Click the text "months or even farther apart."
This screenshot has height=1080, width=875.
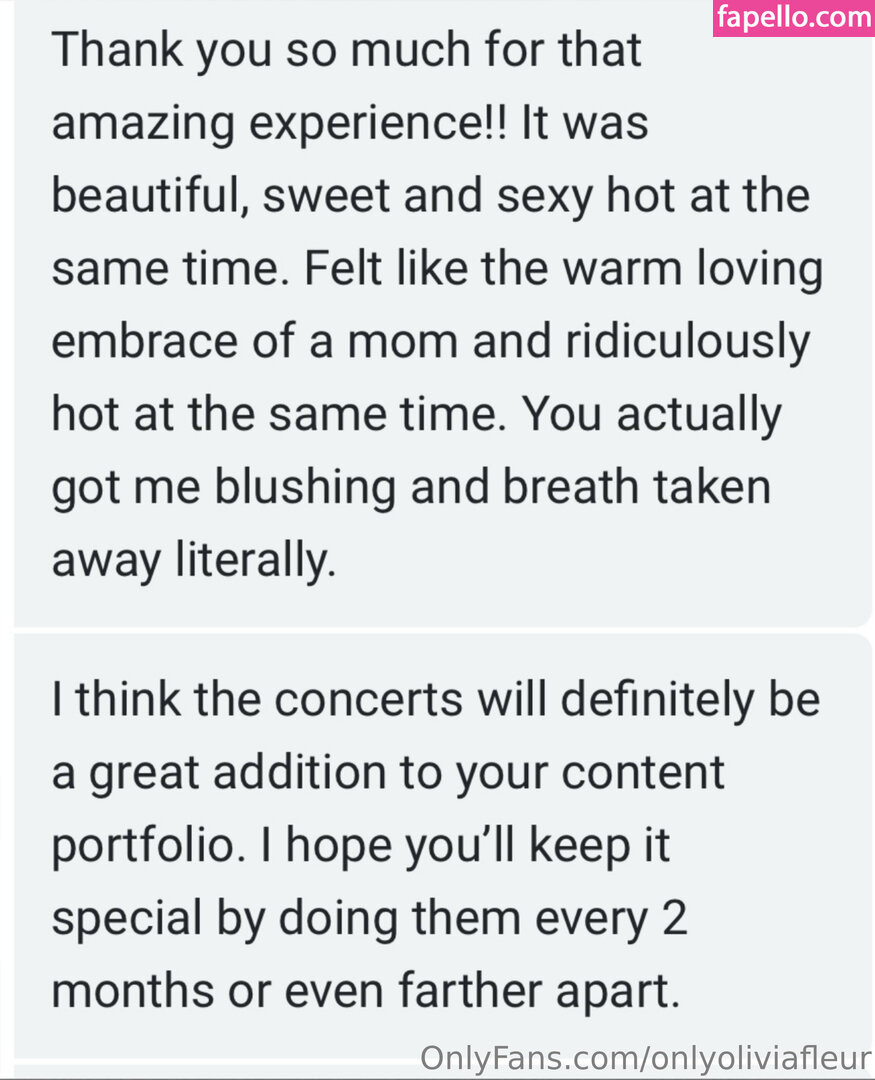coord(366,991)
